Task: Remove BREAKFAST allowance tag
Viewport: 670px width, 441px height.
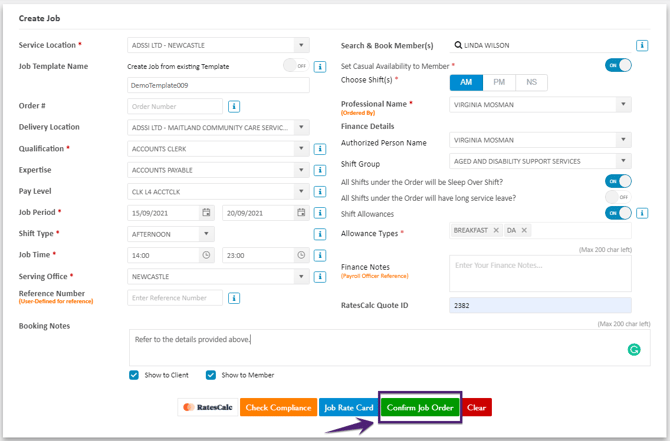Action: [x=496, y=230]
